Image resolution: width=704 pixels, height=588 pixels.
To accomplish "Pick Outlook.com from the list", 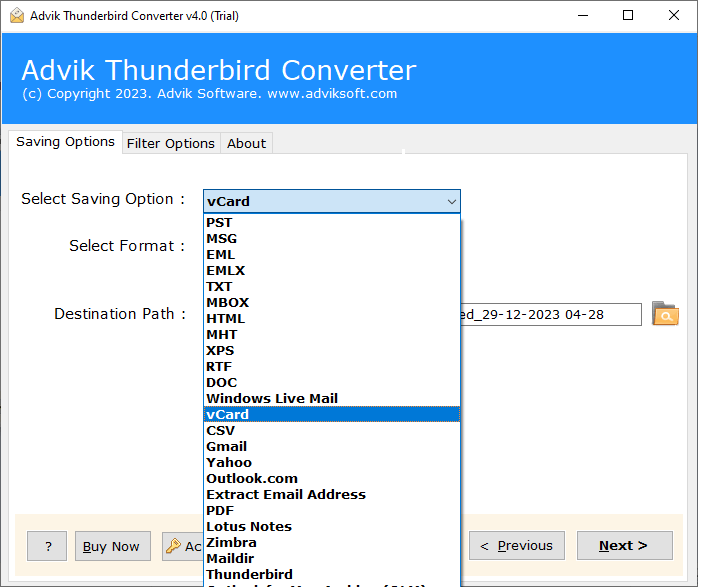I will (x=332, y=479).
